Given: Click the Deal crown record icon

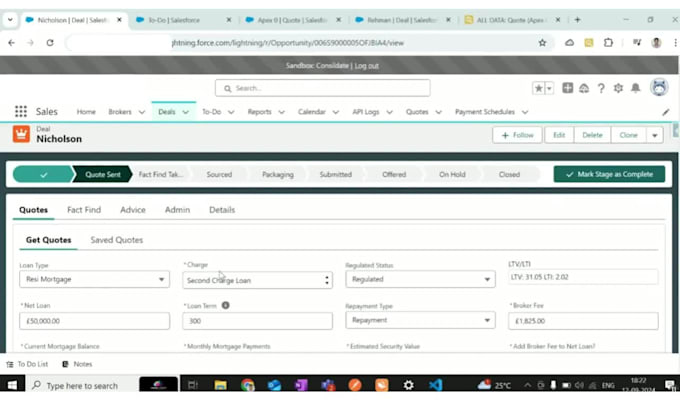Looking at the screenshot, I should [21, 134].
